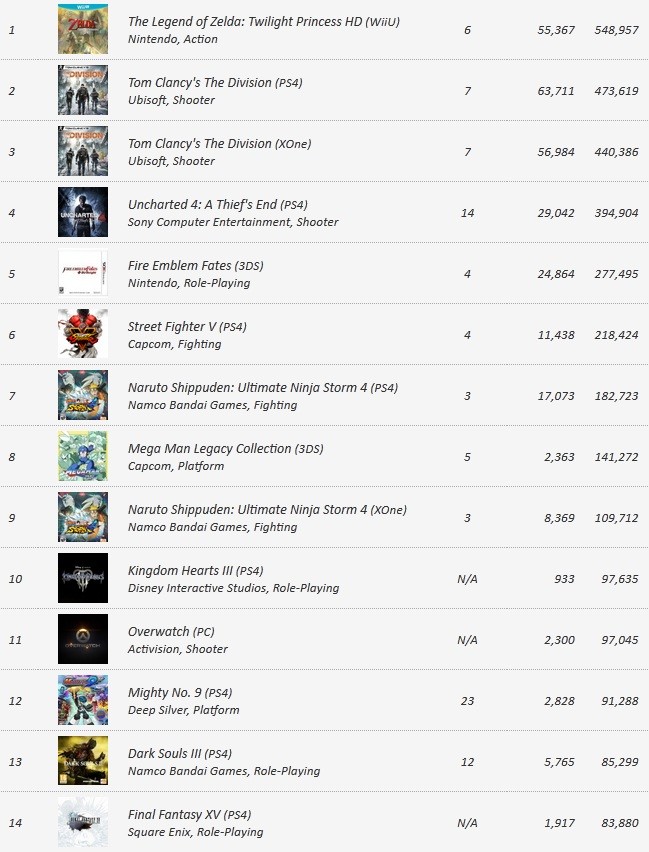
Task: Click The Division PS4 cover thumbnail
Action: point(83,90)
